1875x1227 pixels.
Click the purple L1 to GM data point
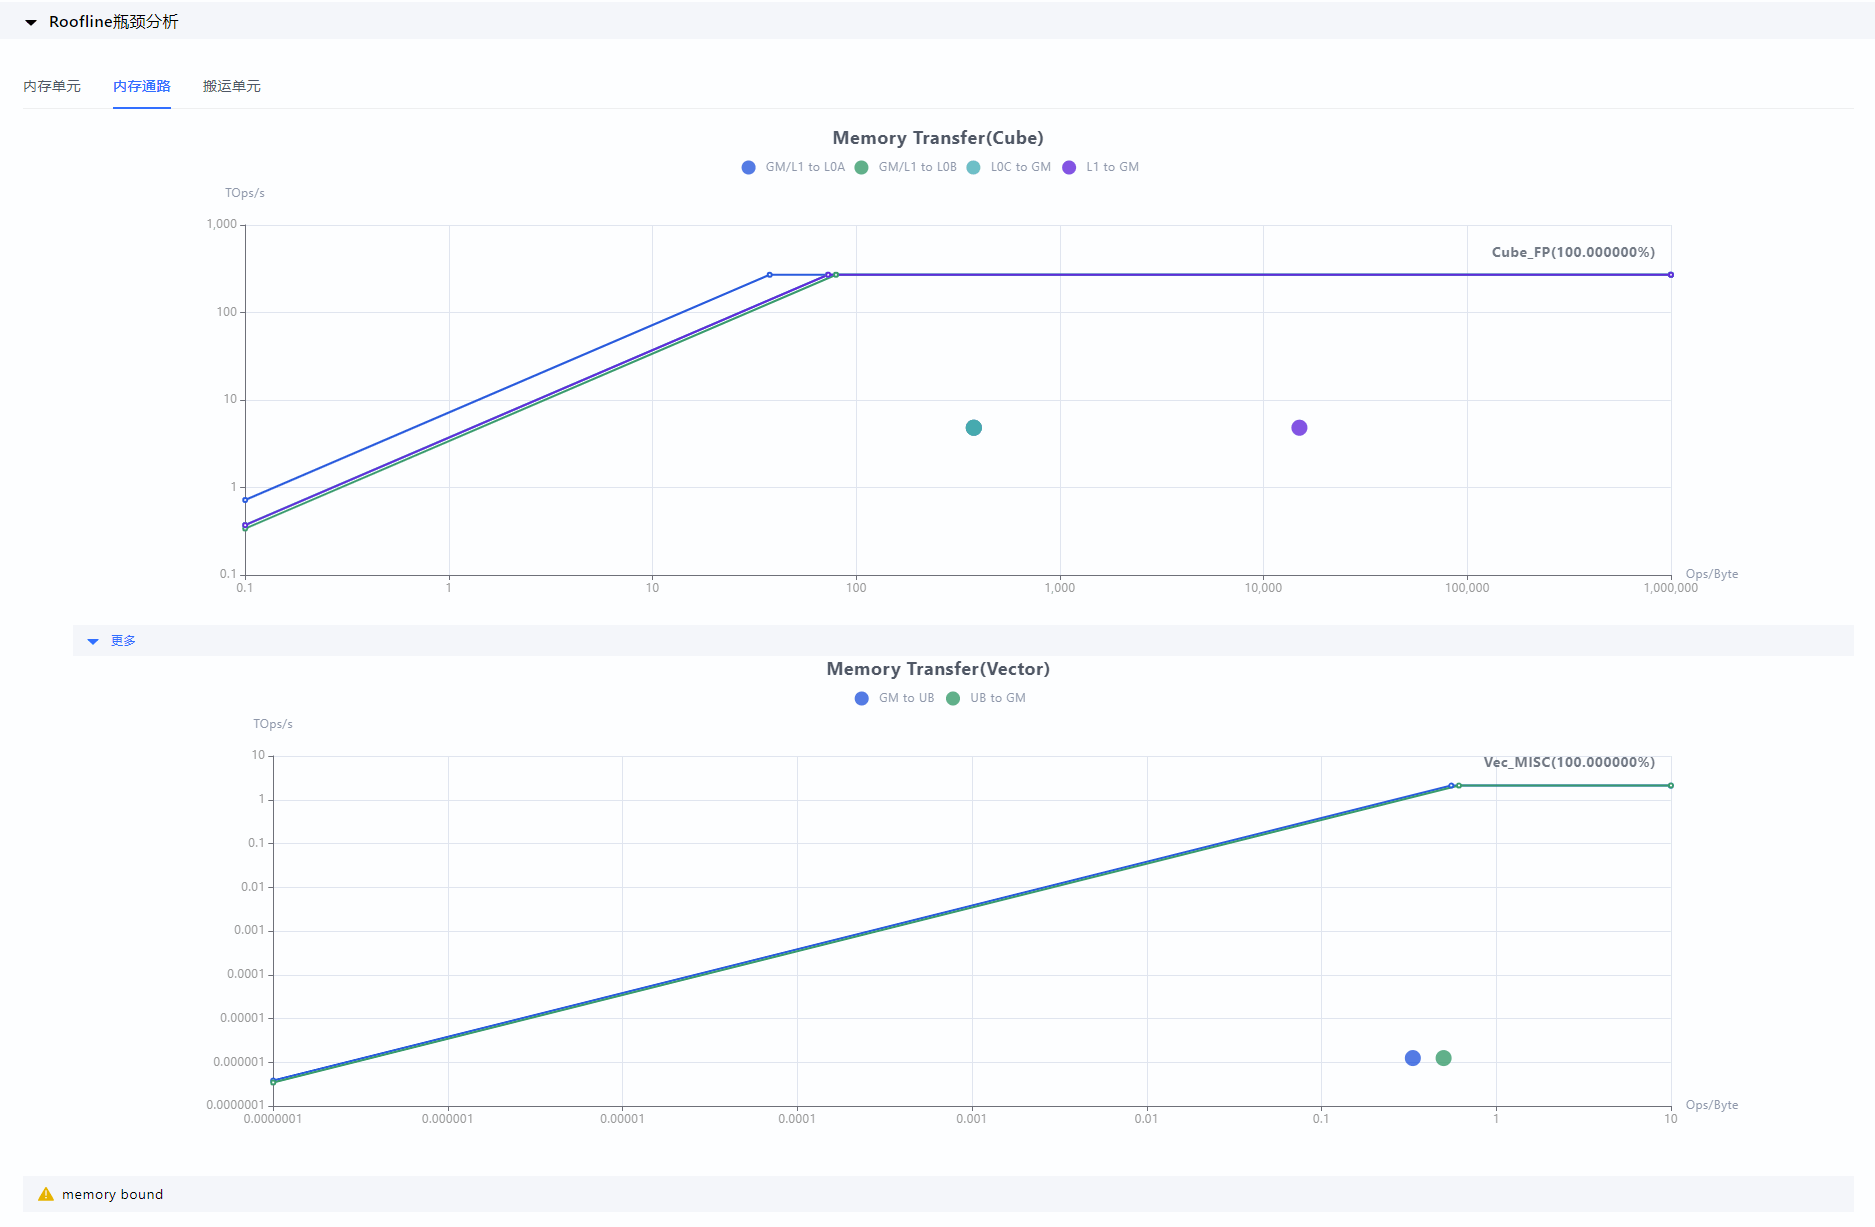[1299, 428]
